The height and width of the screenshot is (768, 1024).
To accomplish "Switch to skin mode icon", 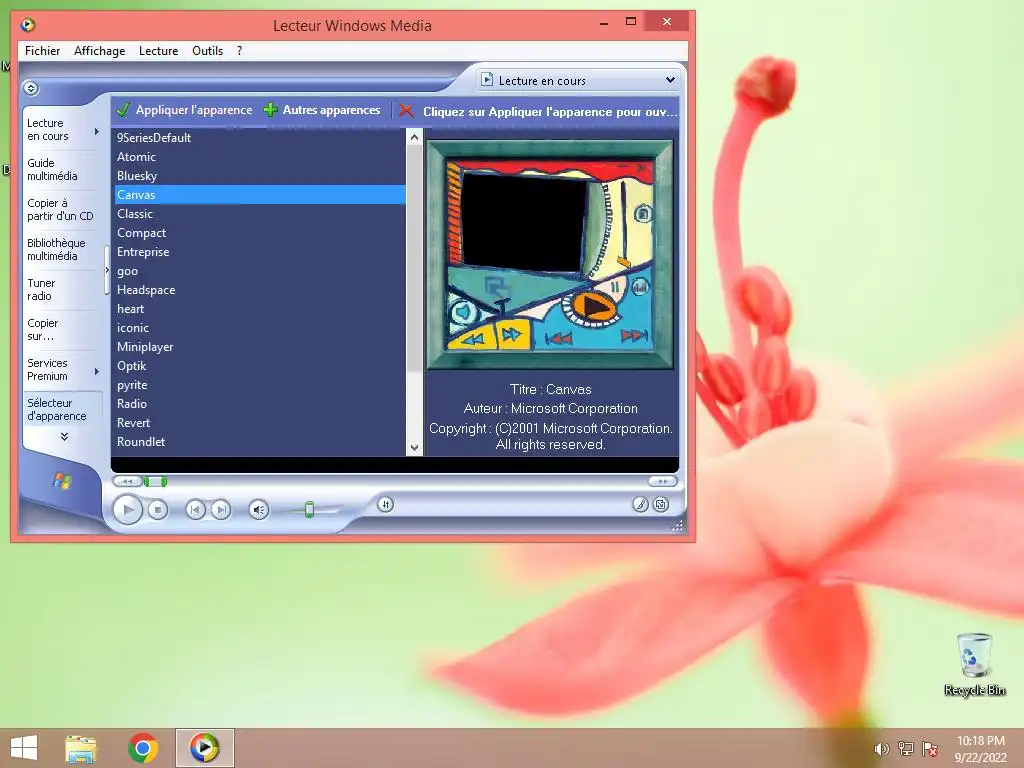I will pyautogui.click(x=661, y=504).
